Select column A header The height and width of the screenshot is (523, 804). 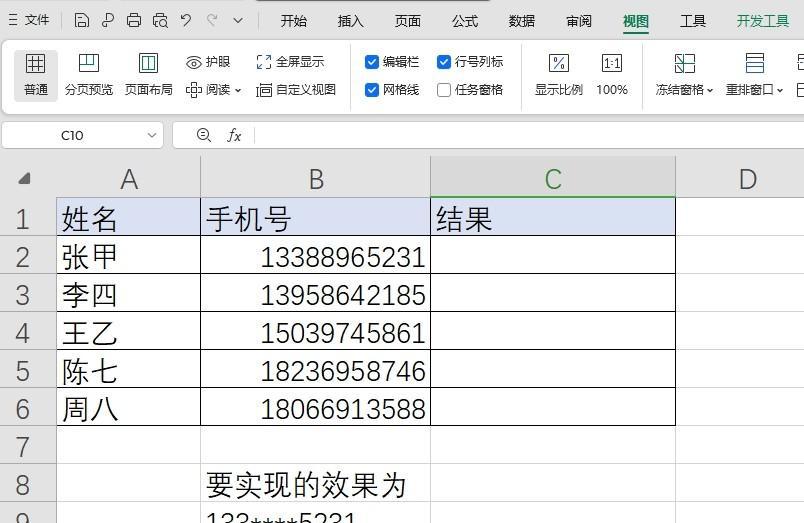tap(129, 178)
